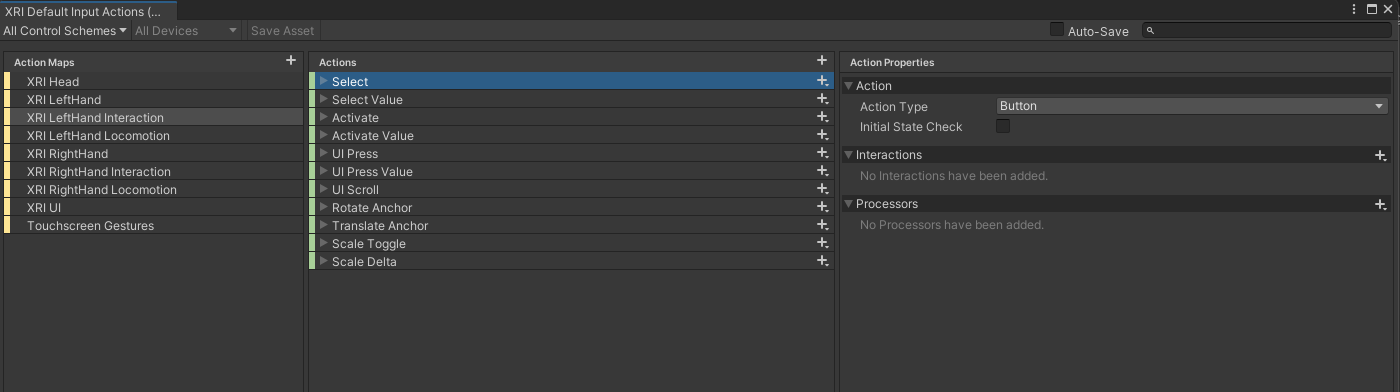Select the Translate Anchor action row

coord(571,225)
